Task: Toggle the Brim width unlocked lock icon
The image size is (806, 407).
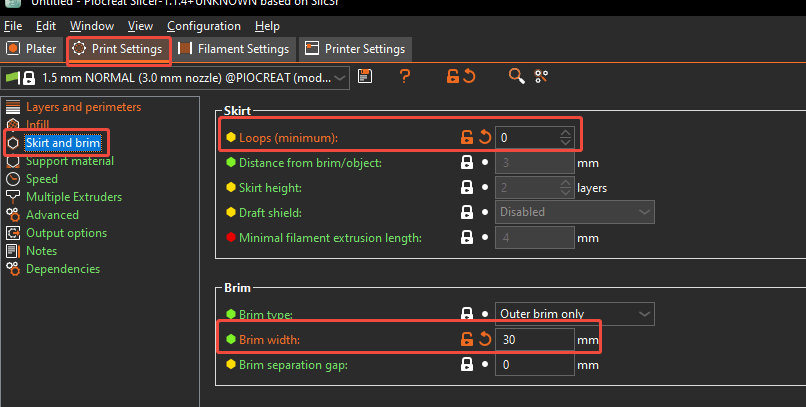Action: 466,339
